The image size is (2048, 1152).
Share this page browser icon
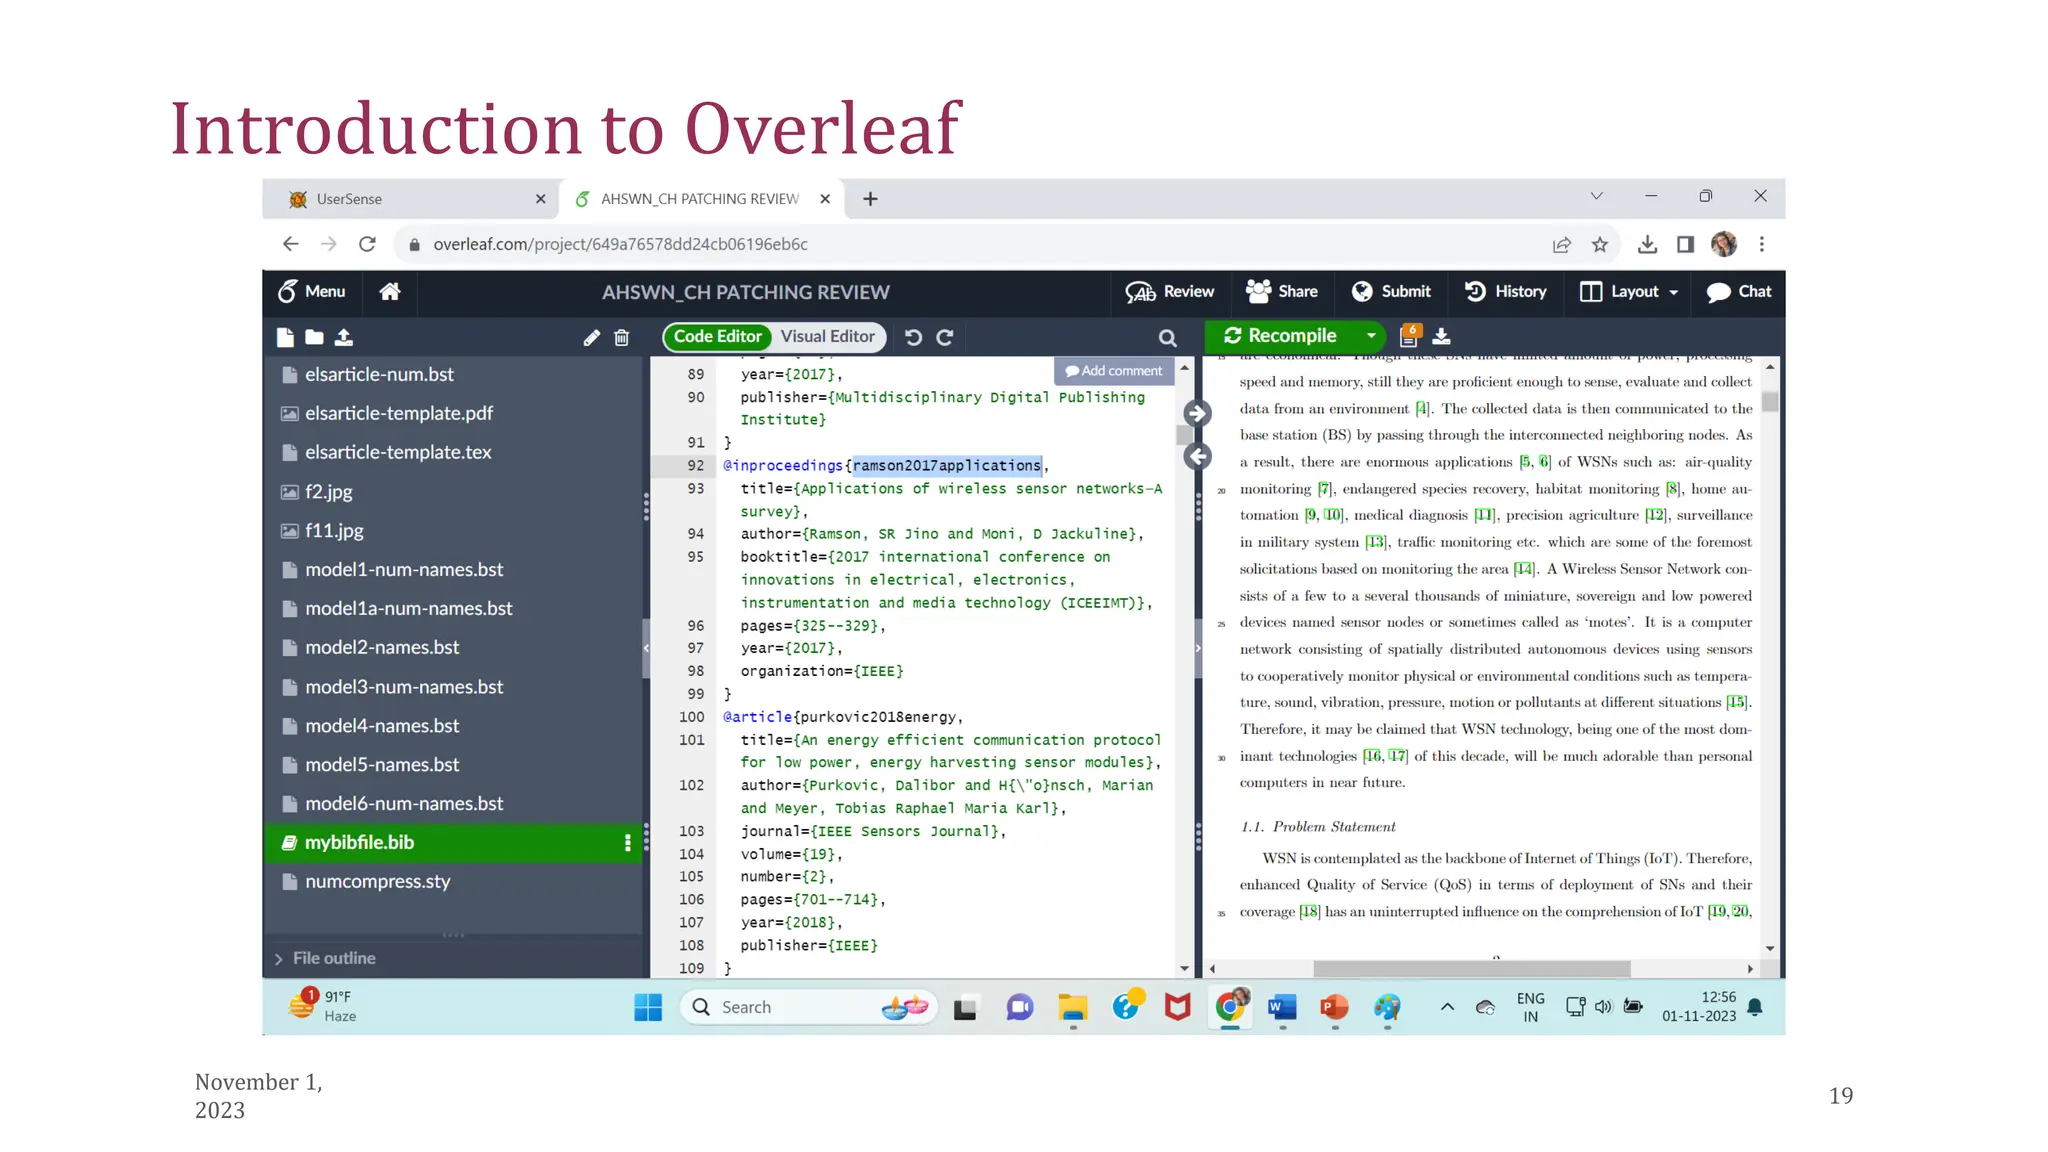(1562, 244)
